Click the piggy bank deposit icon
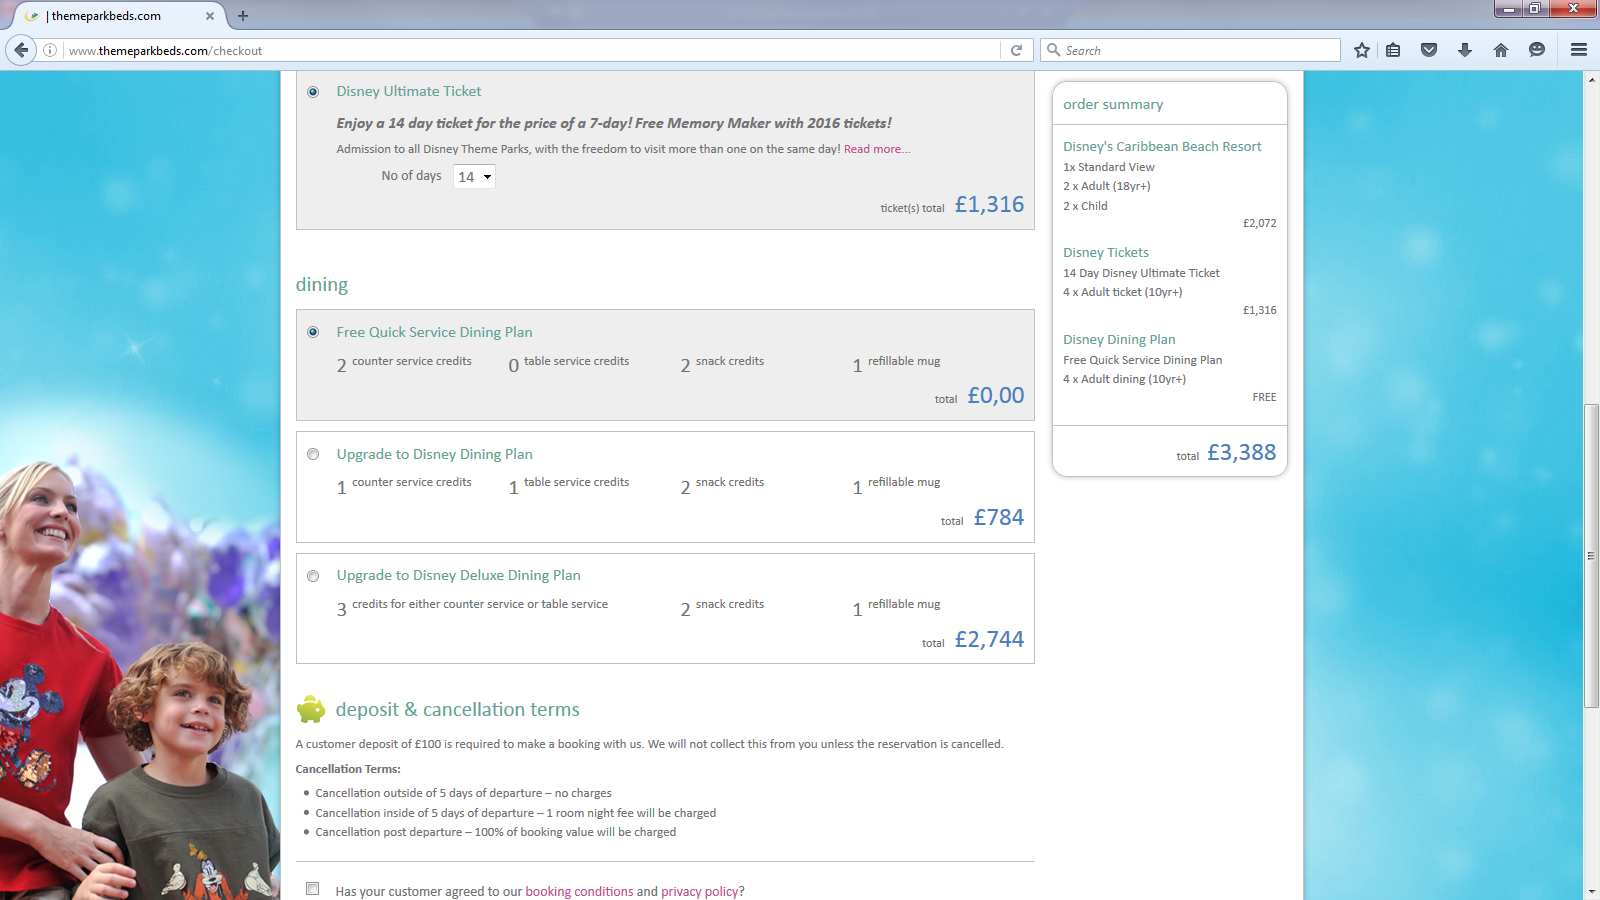The image size is (1600, 900). coord(311,709)
